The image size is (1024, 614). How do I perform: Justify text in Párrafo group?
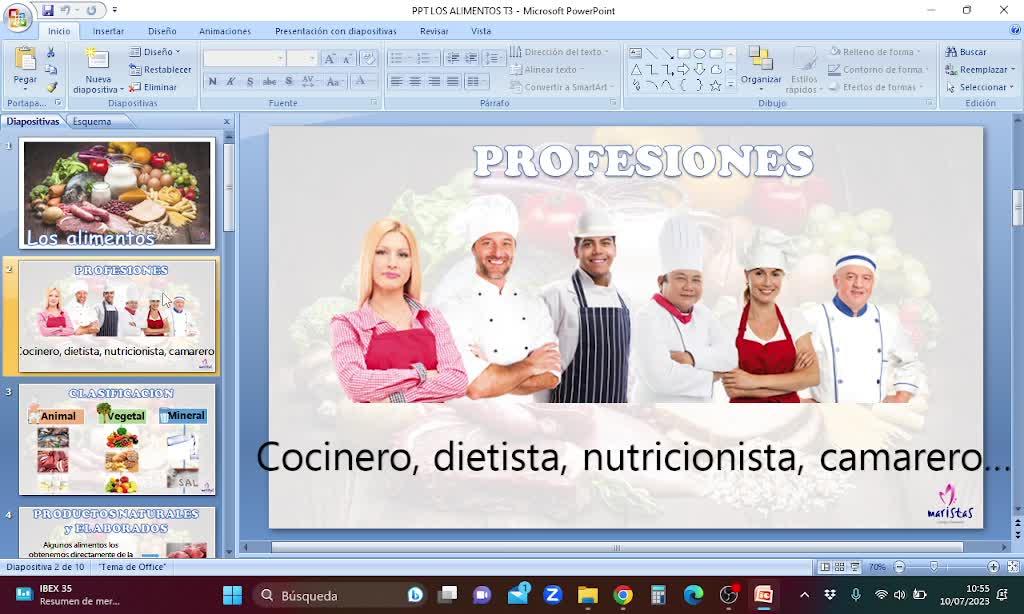pyautogui.click(x=453, y=81)
